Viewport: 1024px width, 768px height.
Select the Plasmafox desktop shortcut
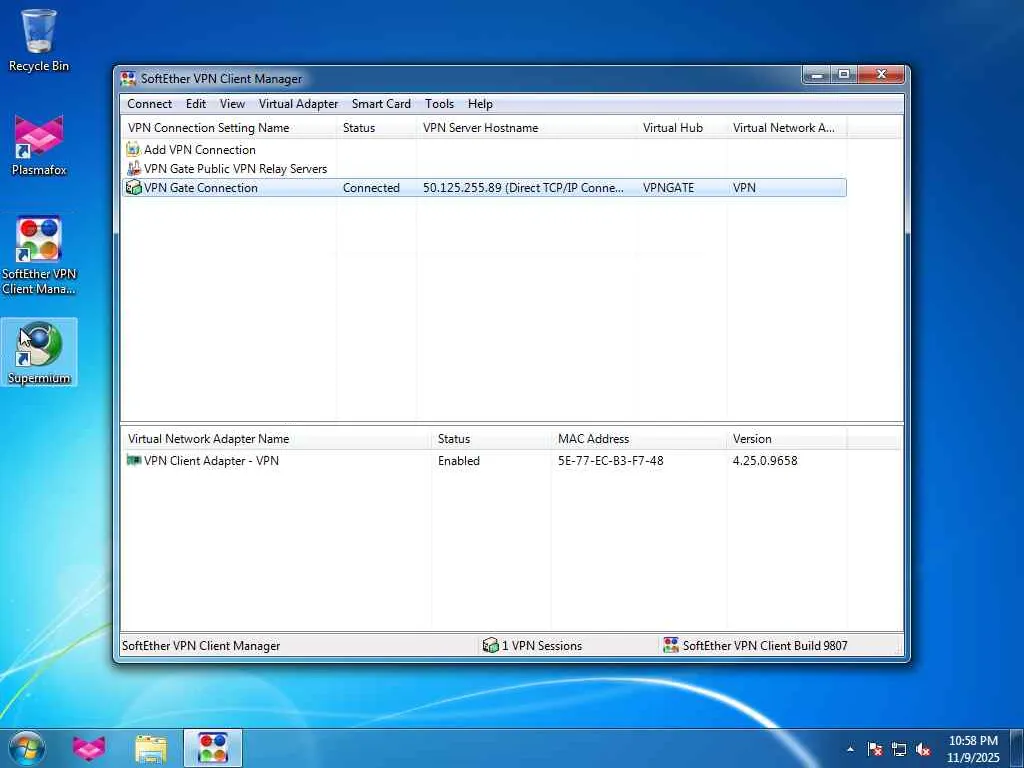click(x=39, y=146)
